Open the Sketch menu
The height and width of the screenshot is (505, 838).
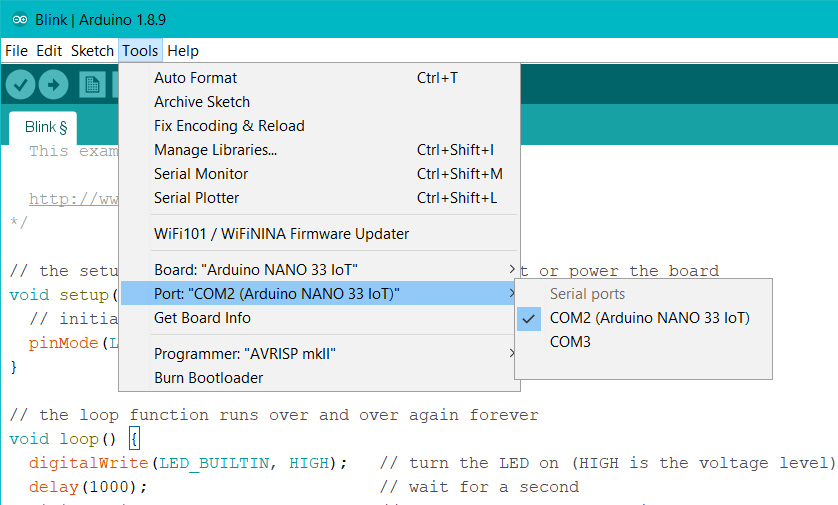pos(92,51)
